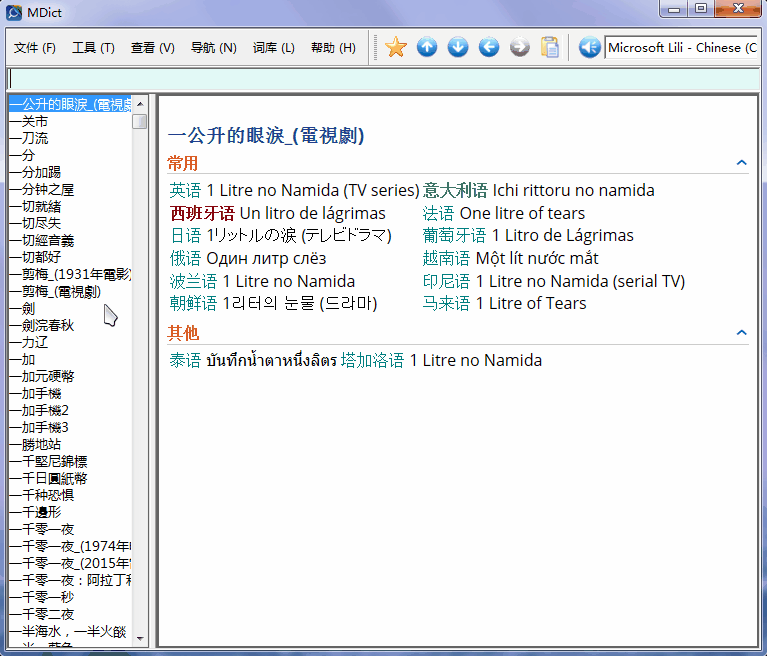Open the 工具 (T) menu
This screenshot has width=767, height=656.
click(93, 48)
